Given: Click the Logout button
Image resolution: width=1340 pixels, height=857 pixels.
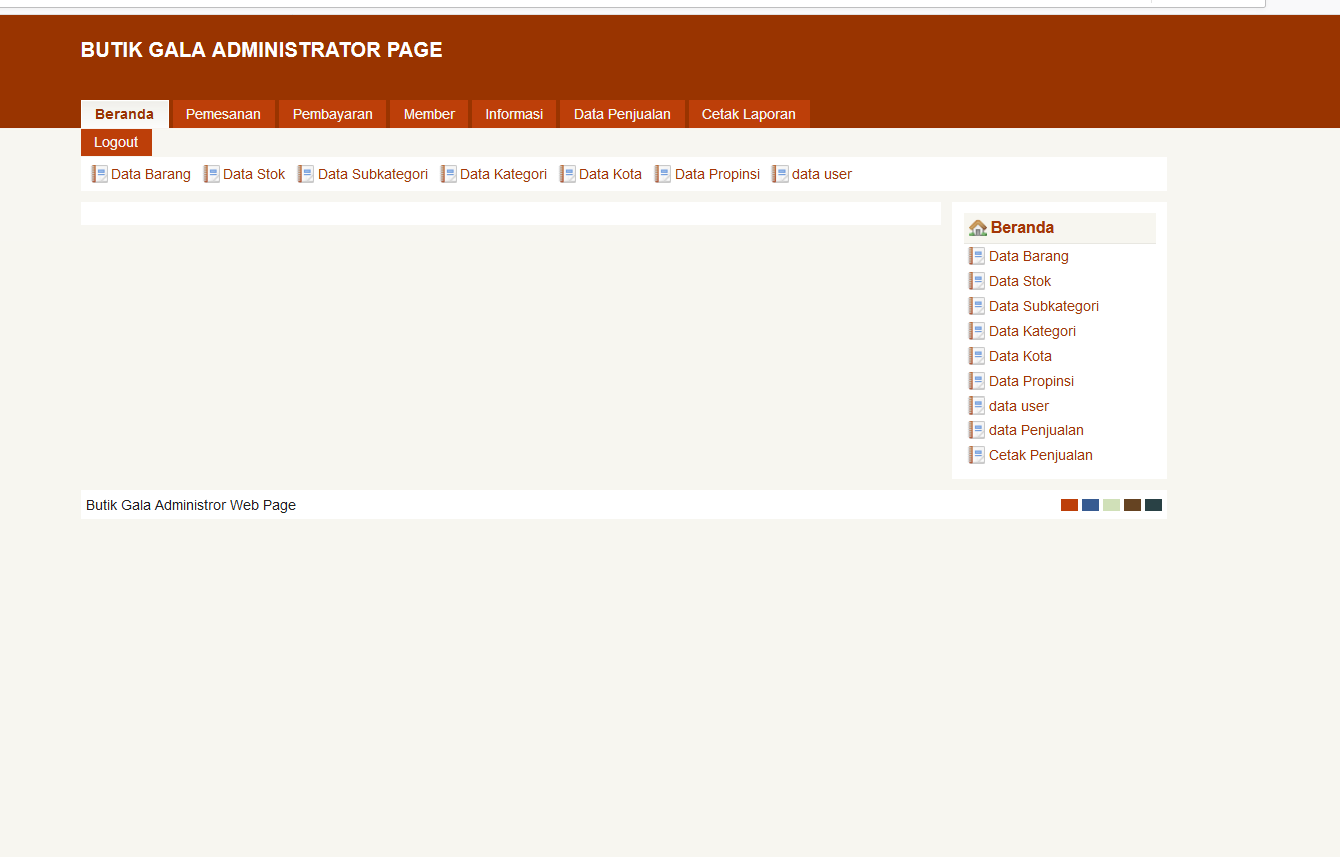Looking at the screenshot, I should (x=115, y=142).
